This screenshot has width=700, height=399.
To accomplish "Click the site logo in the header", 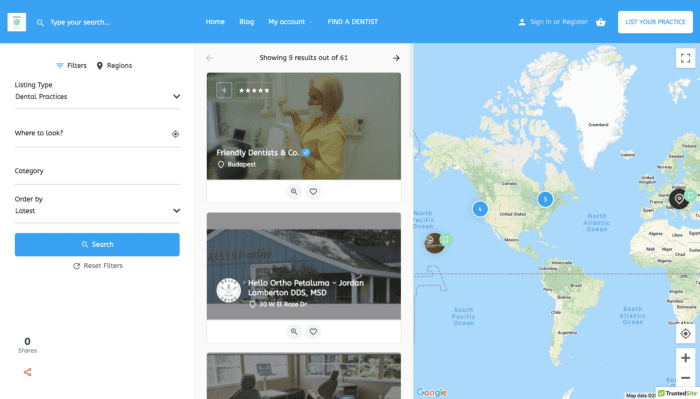I will (17, 22).
